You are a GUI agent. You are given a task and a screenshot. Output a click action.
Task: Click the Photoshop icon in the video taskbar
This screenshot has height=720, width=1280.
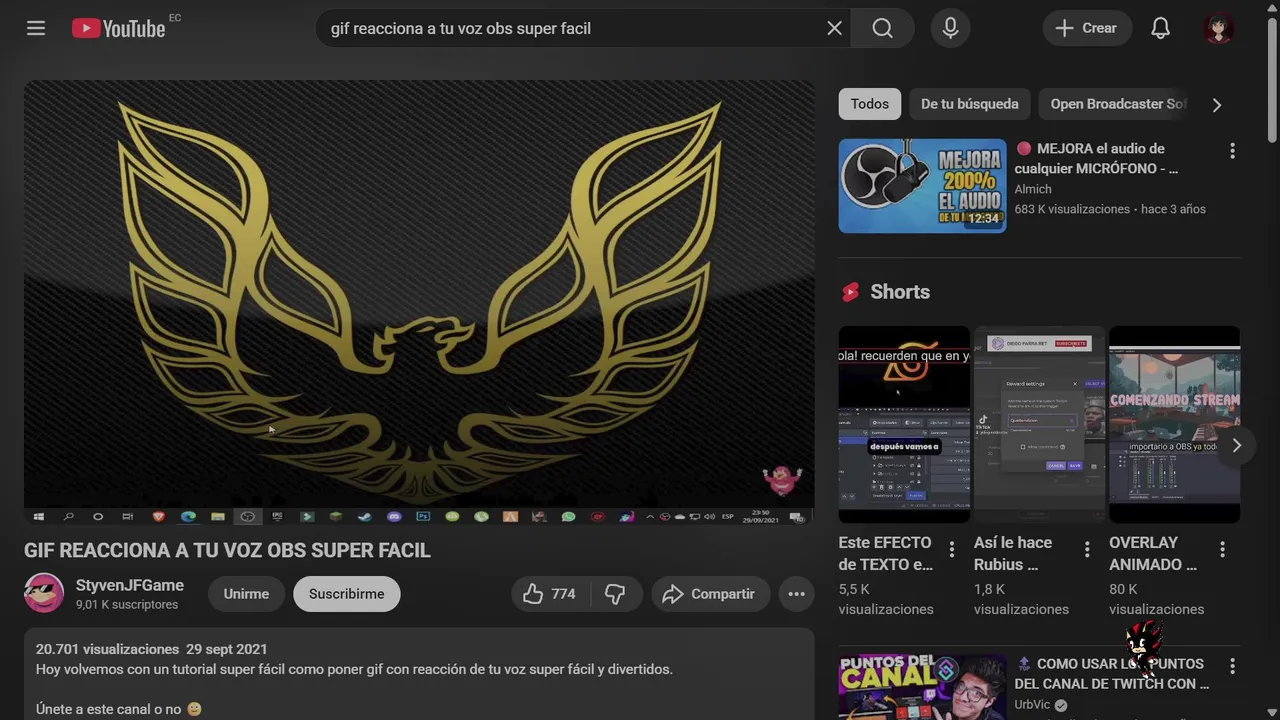click(x=423, y=517)
